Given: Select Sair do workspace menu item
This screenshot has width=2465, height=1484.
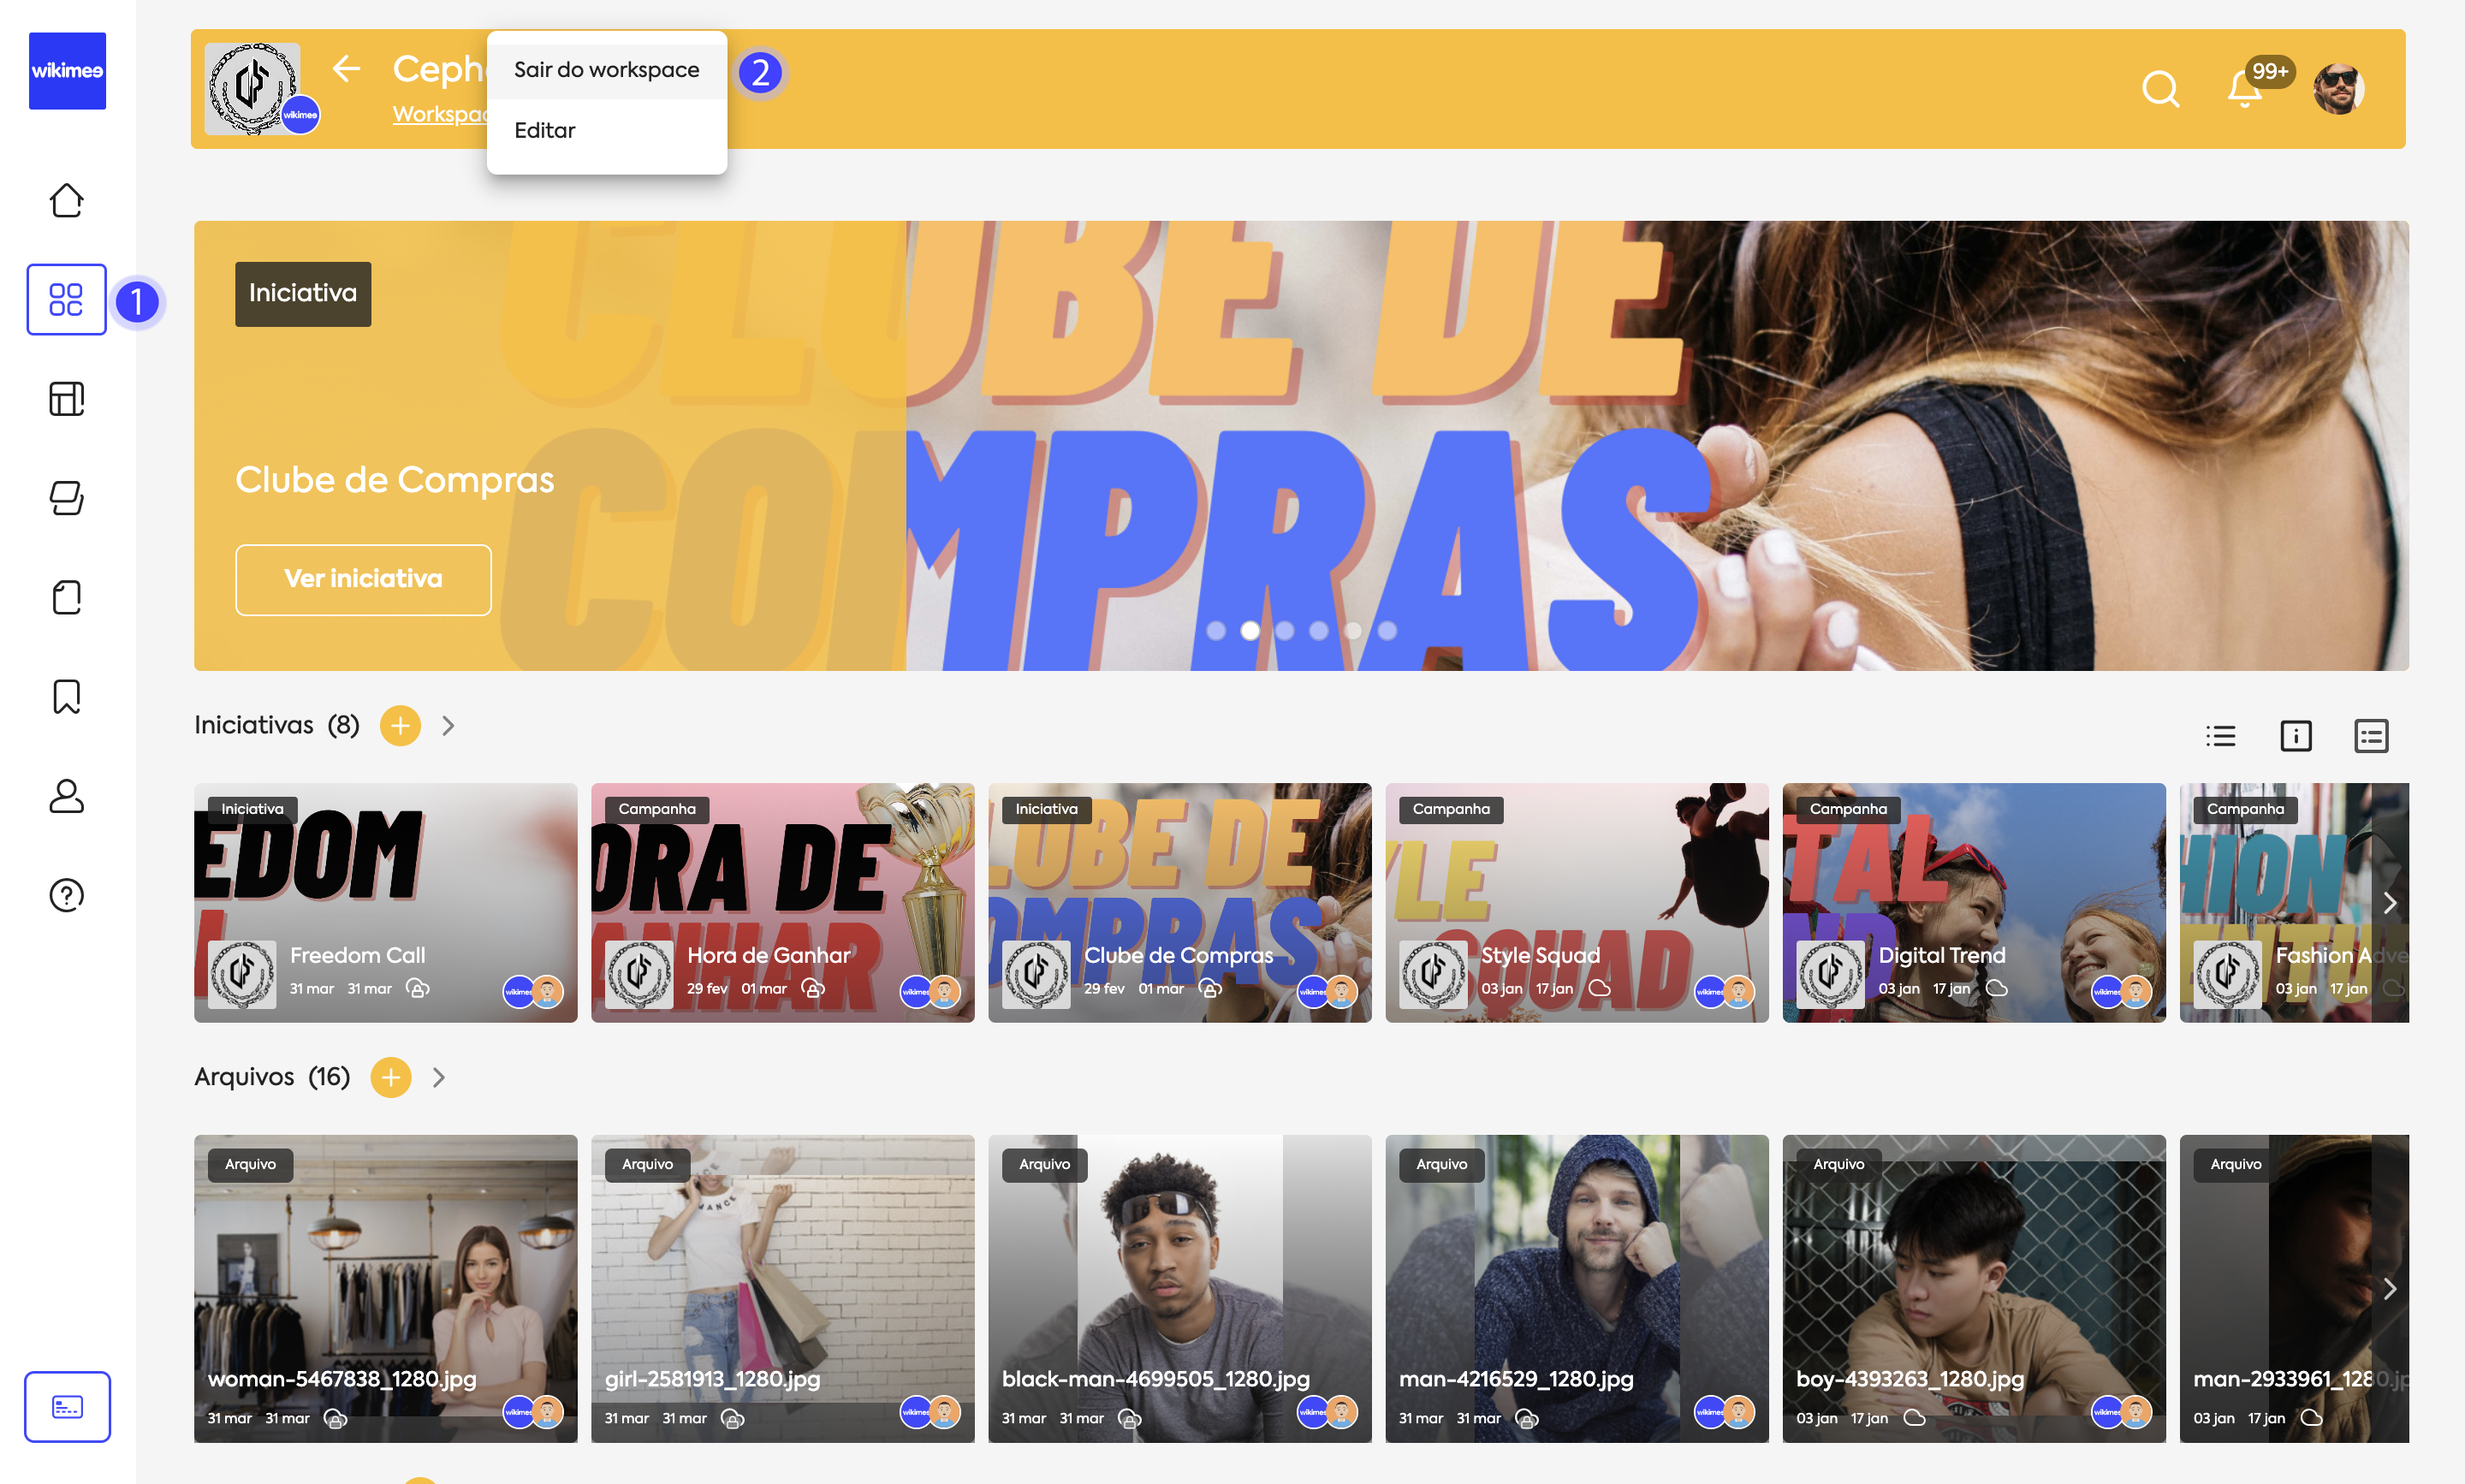Looking at the screenshot, I should point(606,69).
